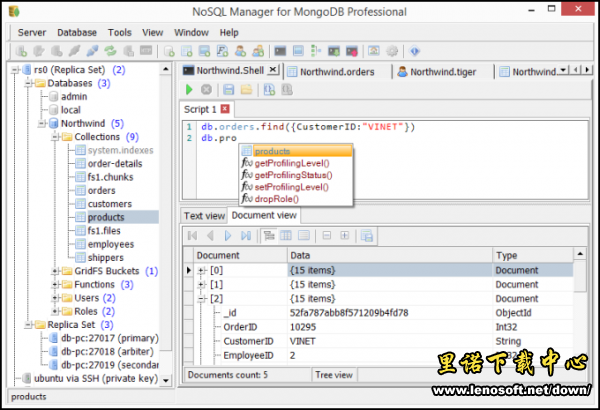Choose products from autocomplete list
This screenshot has height=410, width=600.
296,151
